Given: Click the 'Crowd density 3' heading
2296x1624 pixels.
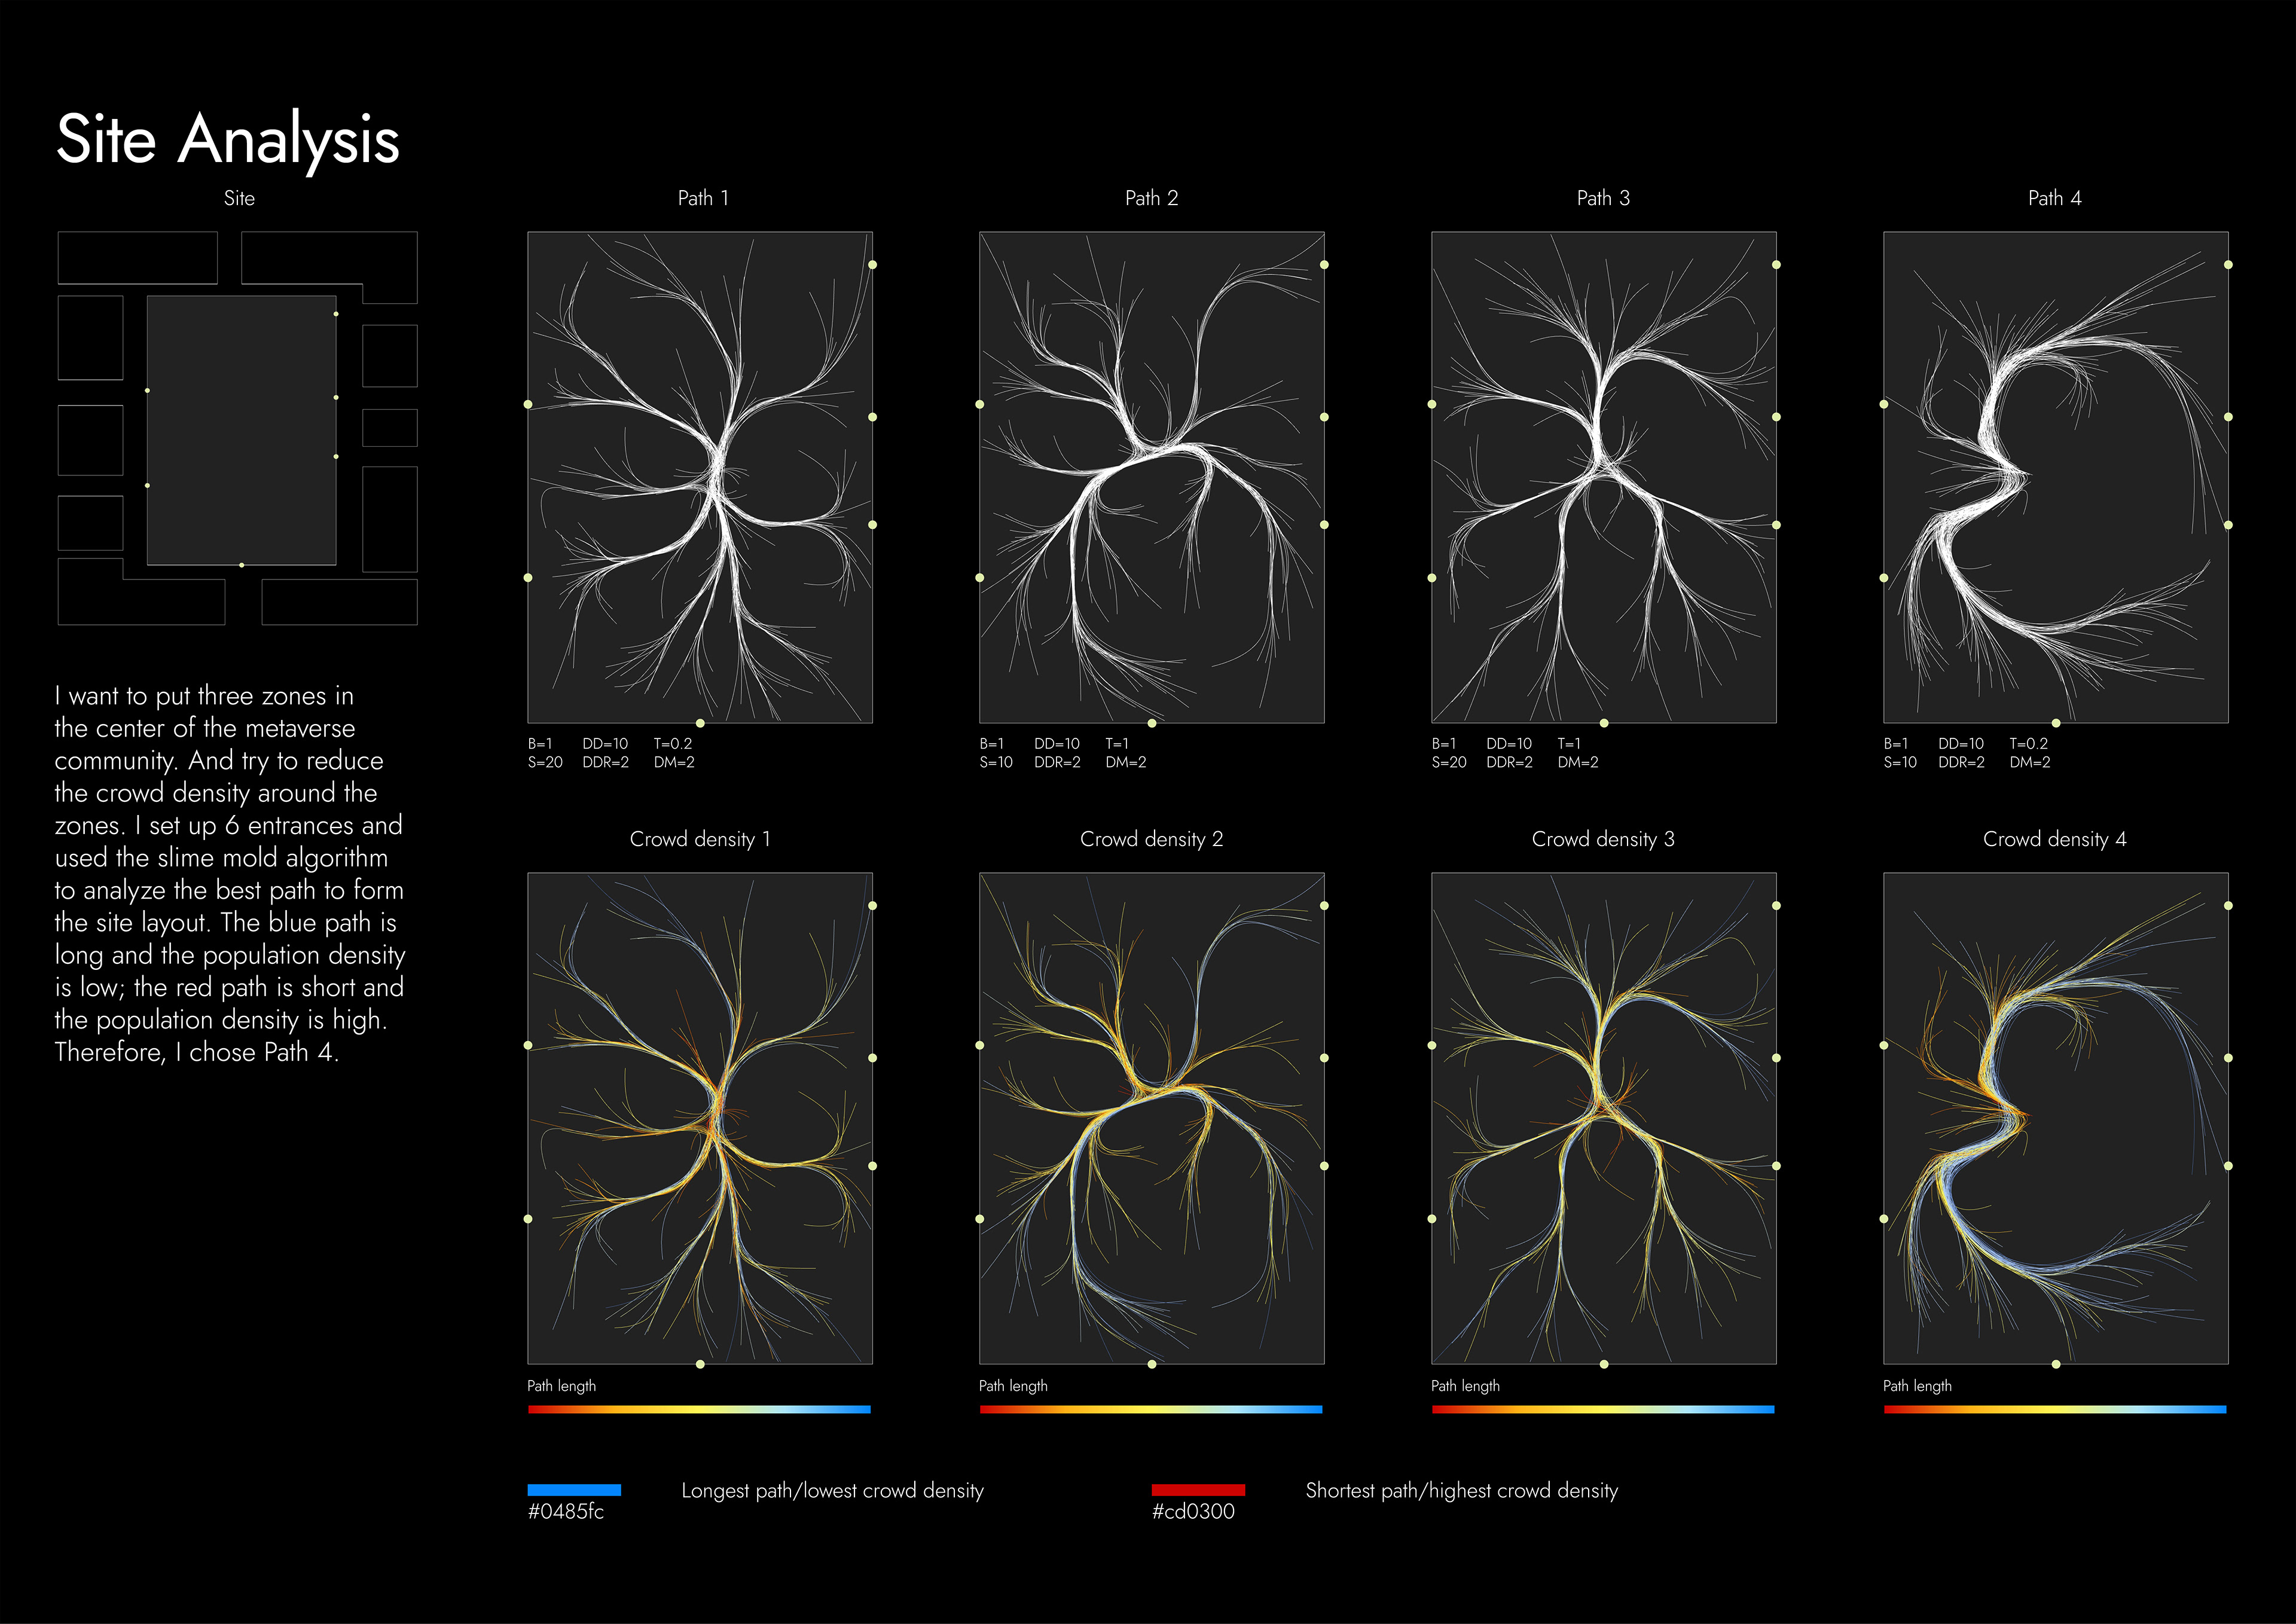Looking at the screenshot, I should [1603, 840].
